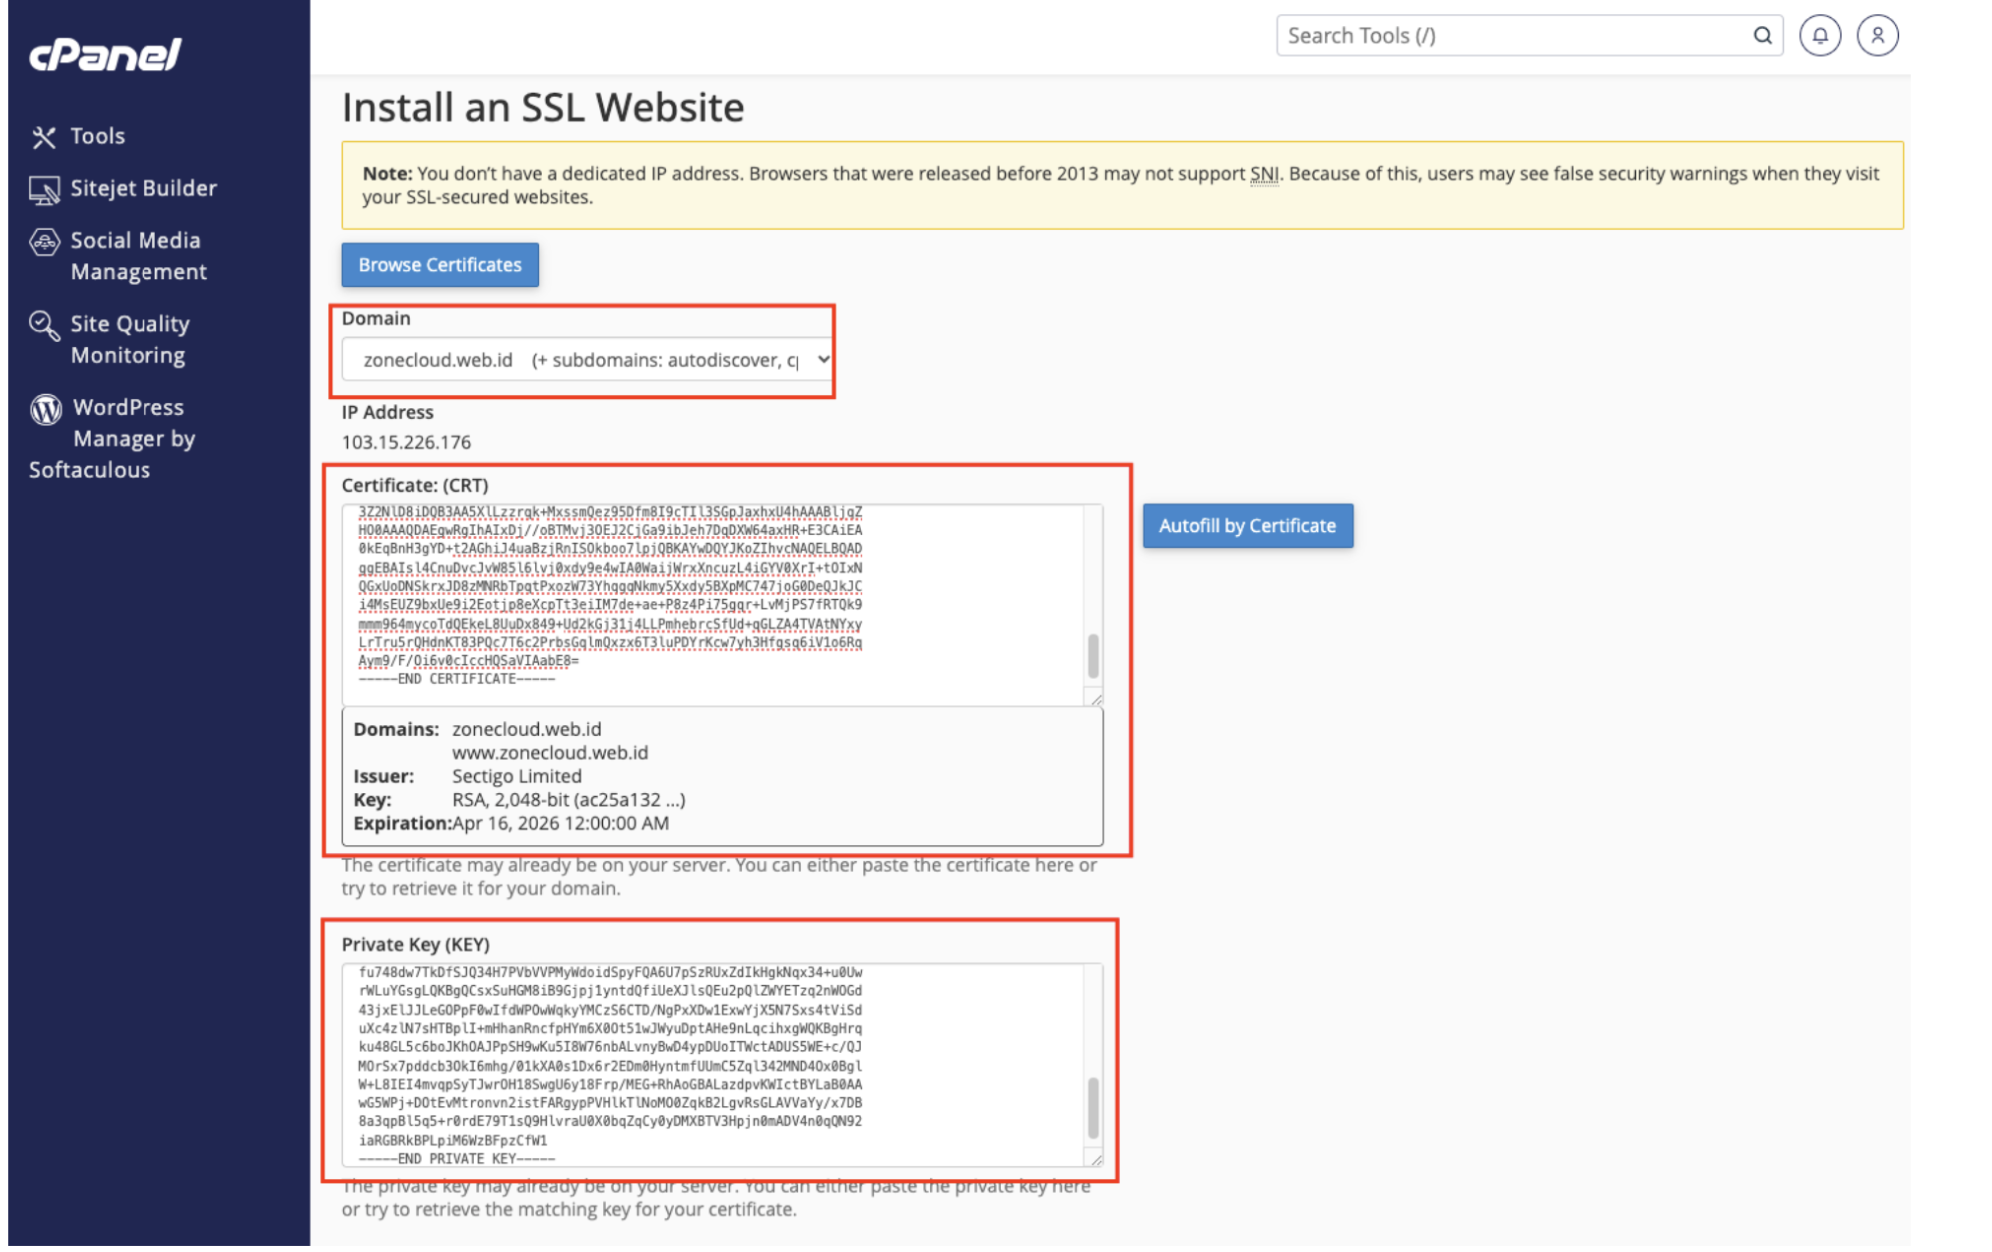Click the private key textarea resize handle
1992x1252 pixels.
[x=1095, y=1159]
